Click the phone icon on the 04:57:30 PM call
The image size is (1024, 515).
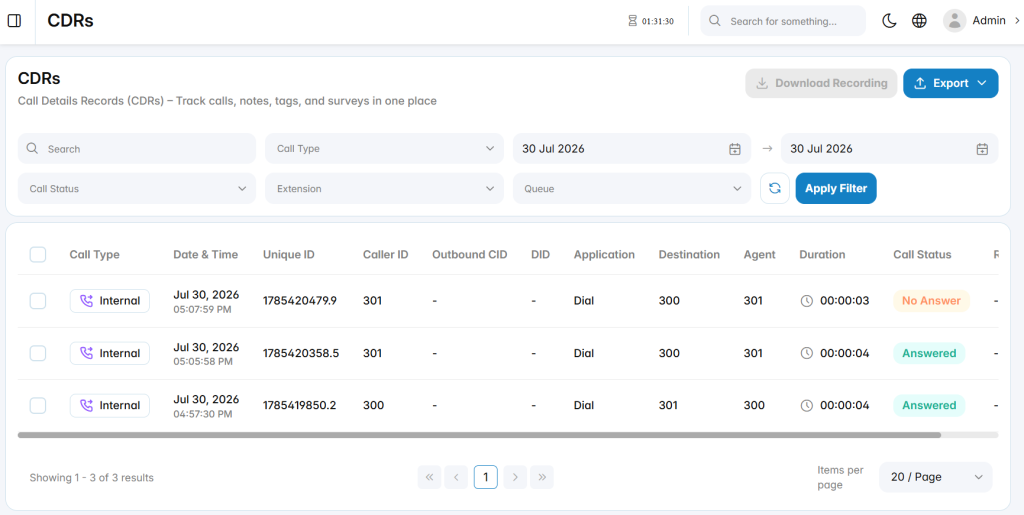86,405
